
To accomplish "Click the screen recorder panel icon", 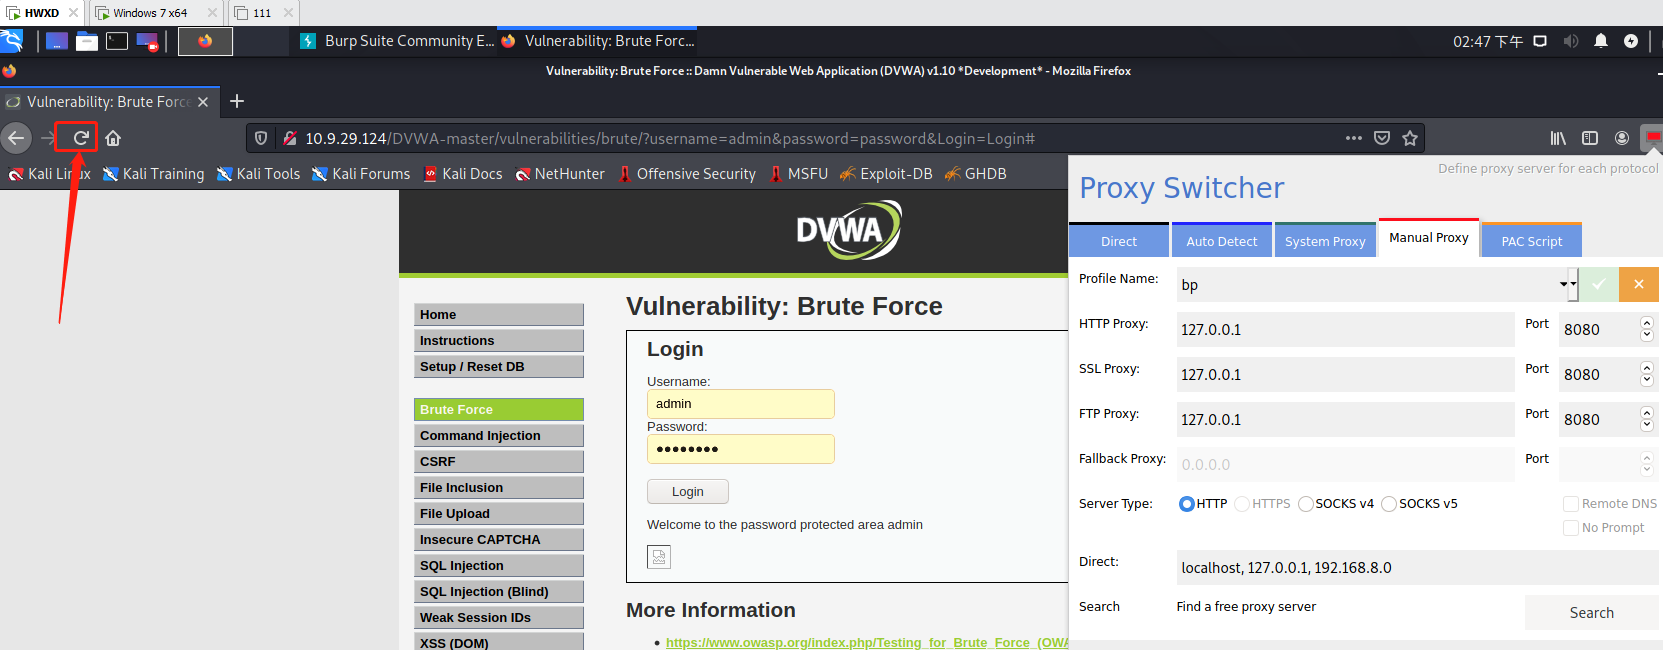I will (x=147, y=41).
